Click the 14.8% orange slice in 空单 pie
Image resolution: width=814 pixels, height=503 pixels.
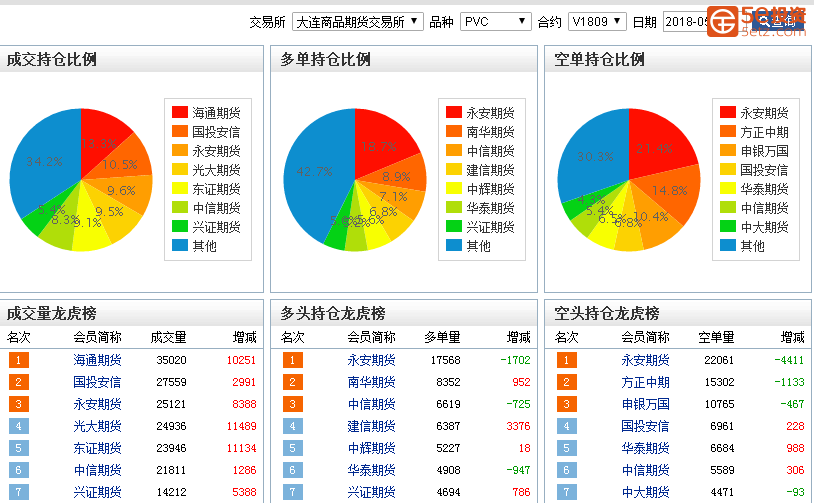(x=670, y=191)
